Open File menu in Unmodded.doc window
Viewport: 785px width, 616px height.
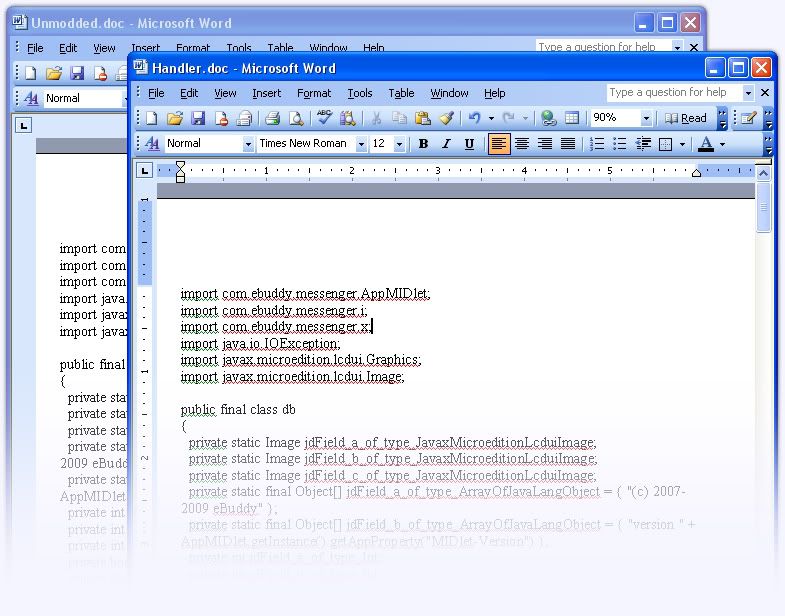[35, 48]
